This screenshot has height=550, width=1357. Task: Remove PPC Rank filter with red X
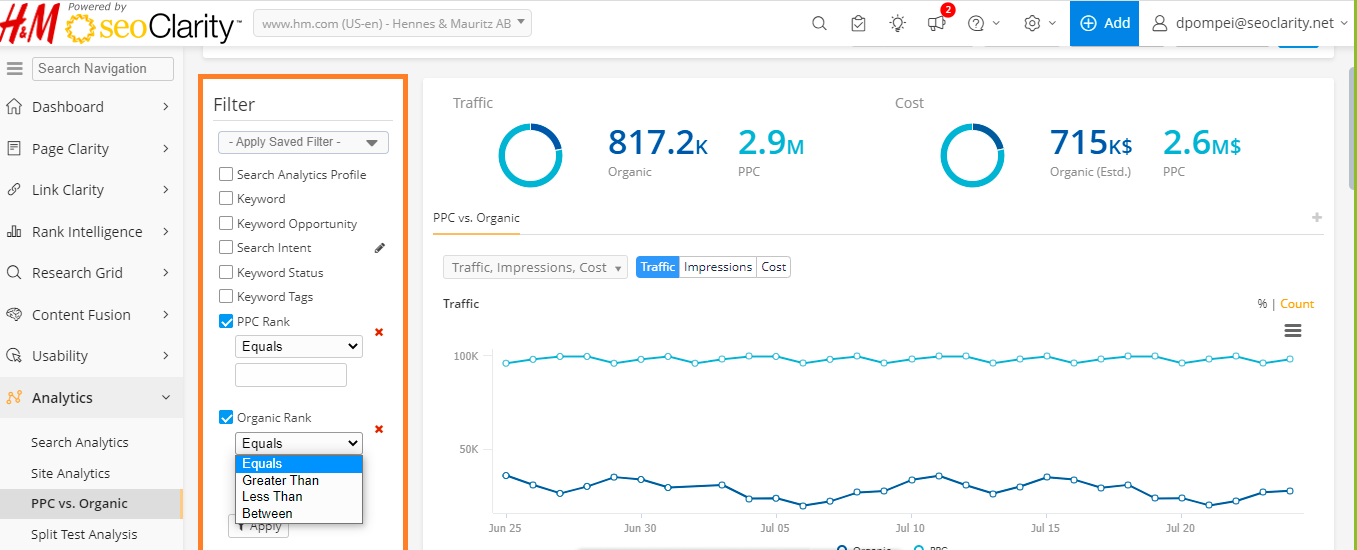(x=379, y=332)
